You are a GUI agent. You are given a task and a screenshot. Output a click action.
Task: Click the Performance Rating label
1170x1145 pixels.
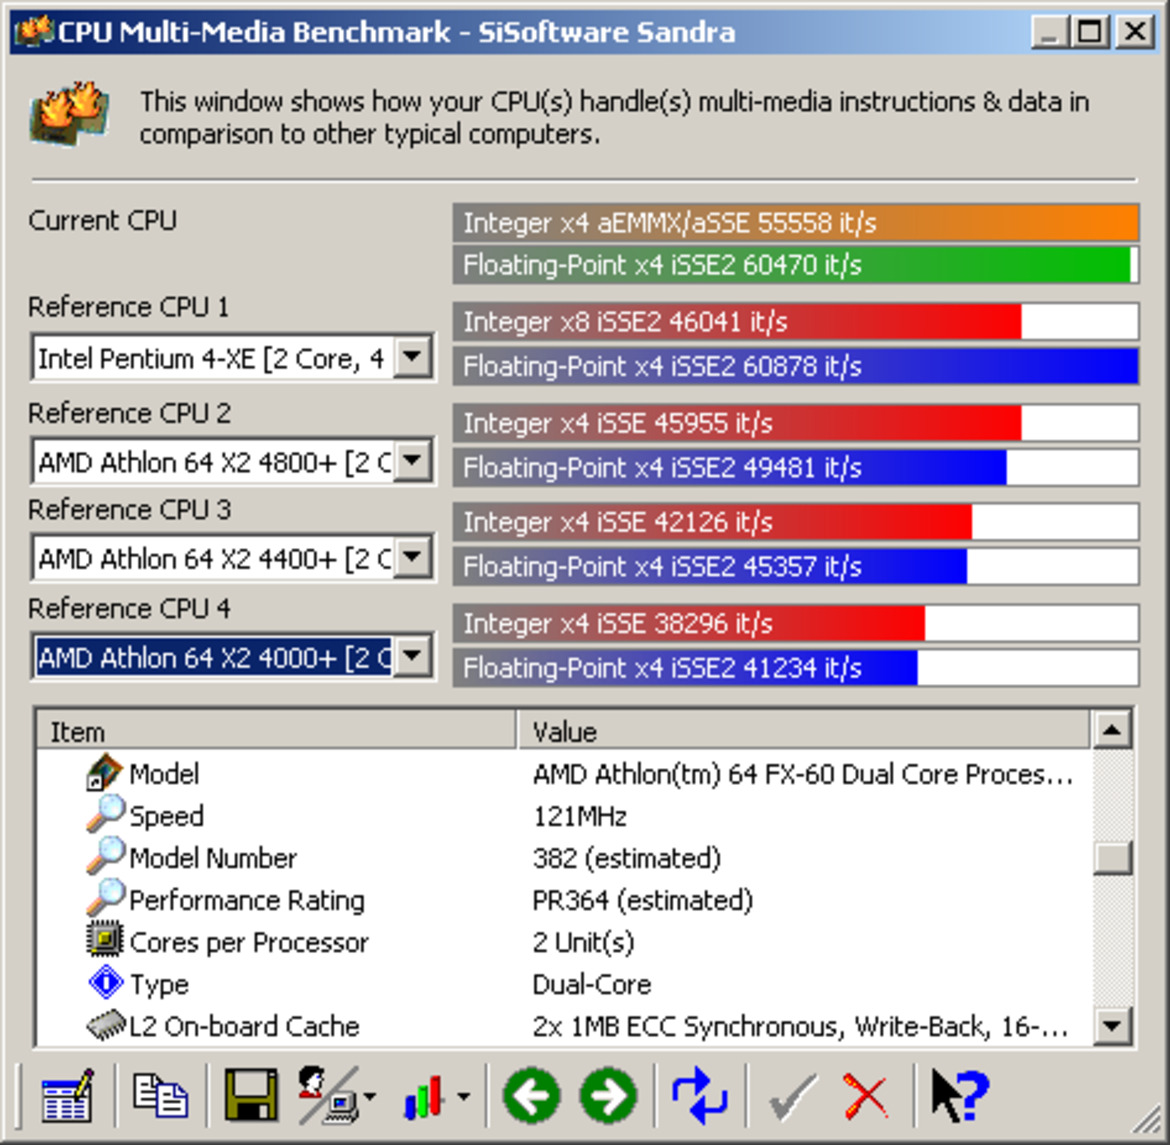[x=247, y=900]
